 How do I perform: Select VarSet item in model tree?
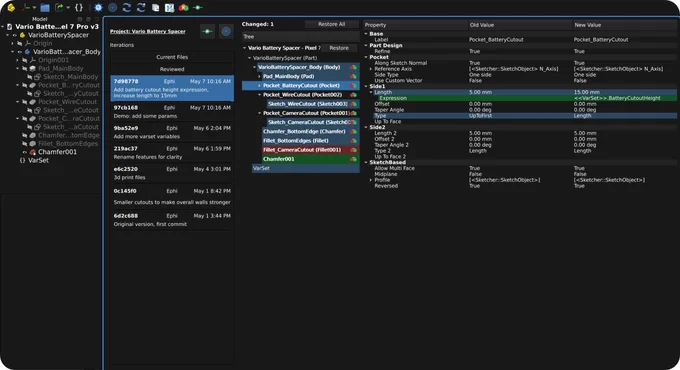click(x=39, y=160)
